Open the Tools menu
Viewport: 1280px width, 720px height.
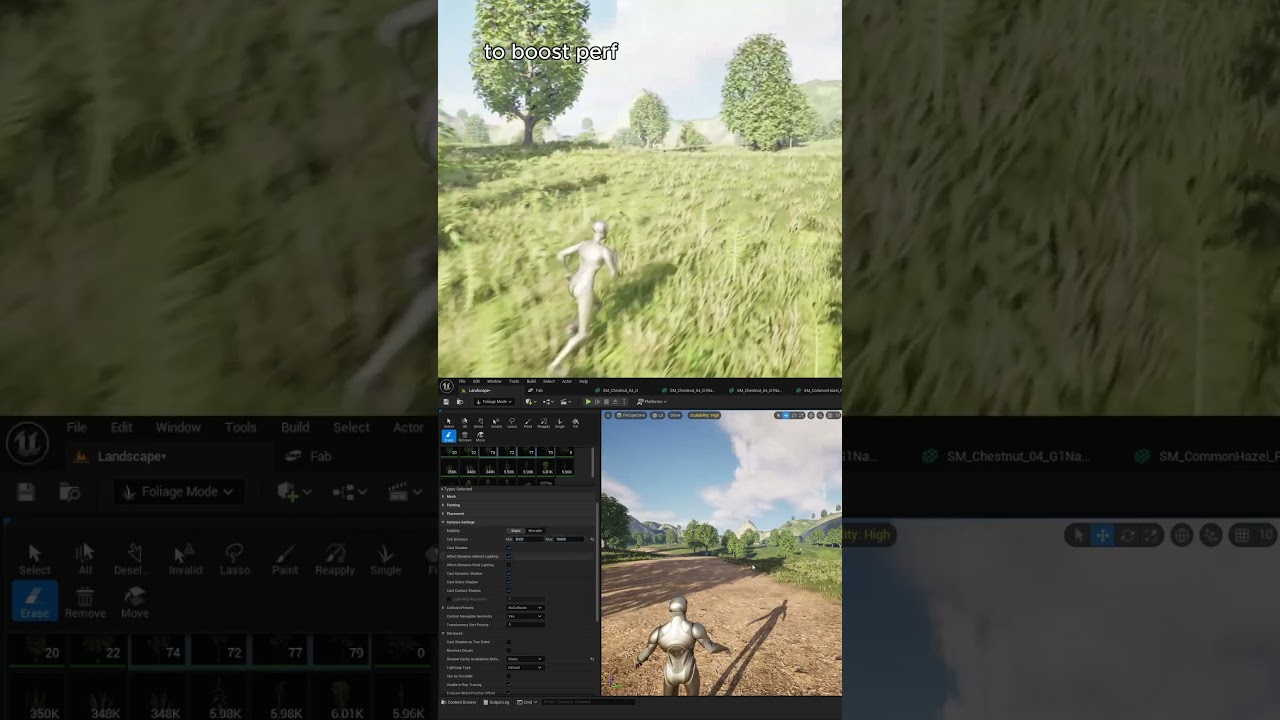pyautogui.click(x=514, y=381)
